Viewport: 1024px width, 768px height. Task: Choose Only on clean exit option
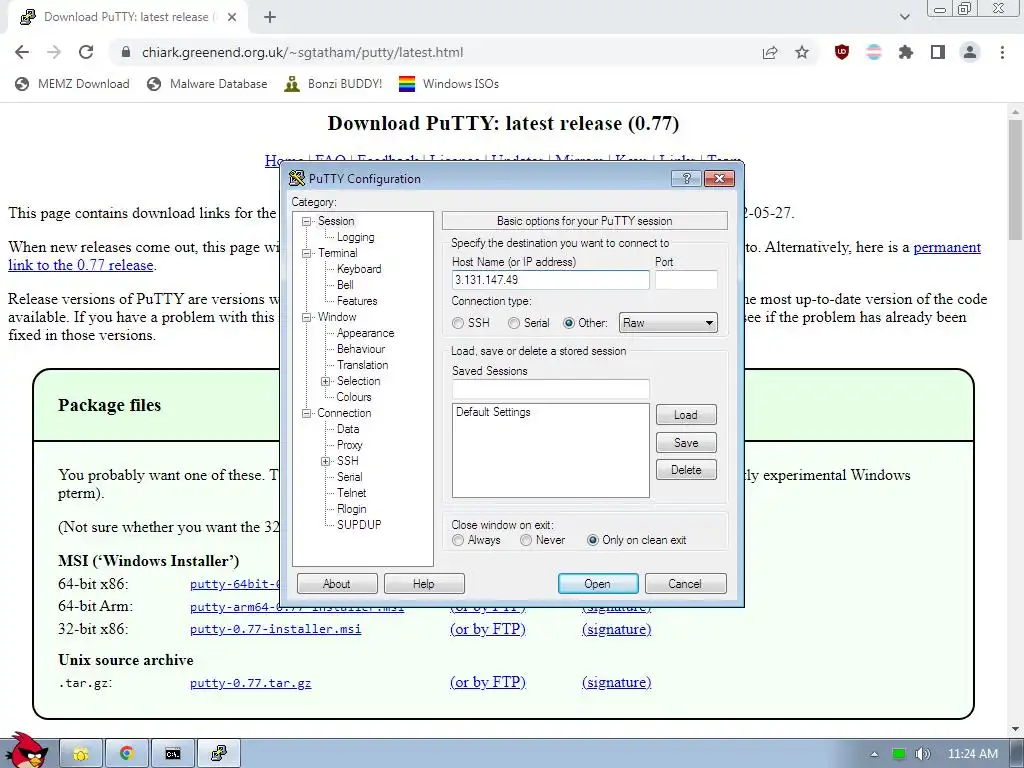click(592, 540)
